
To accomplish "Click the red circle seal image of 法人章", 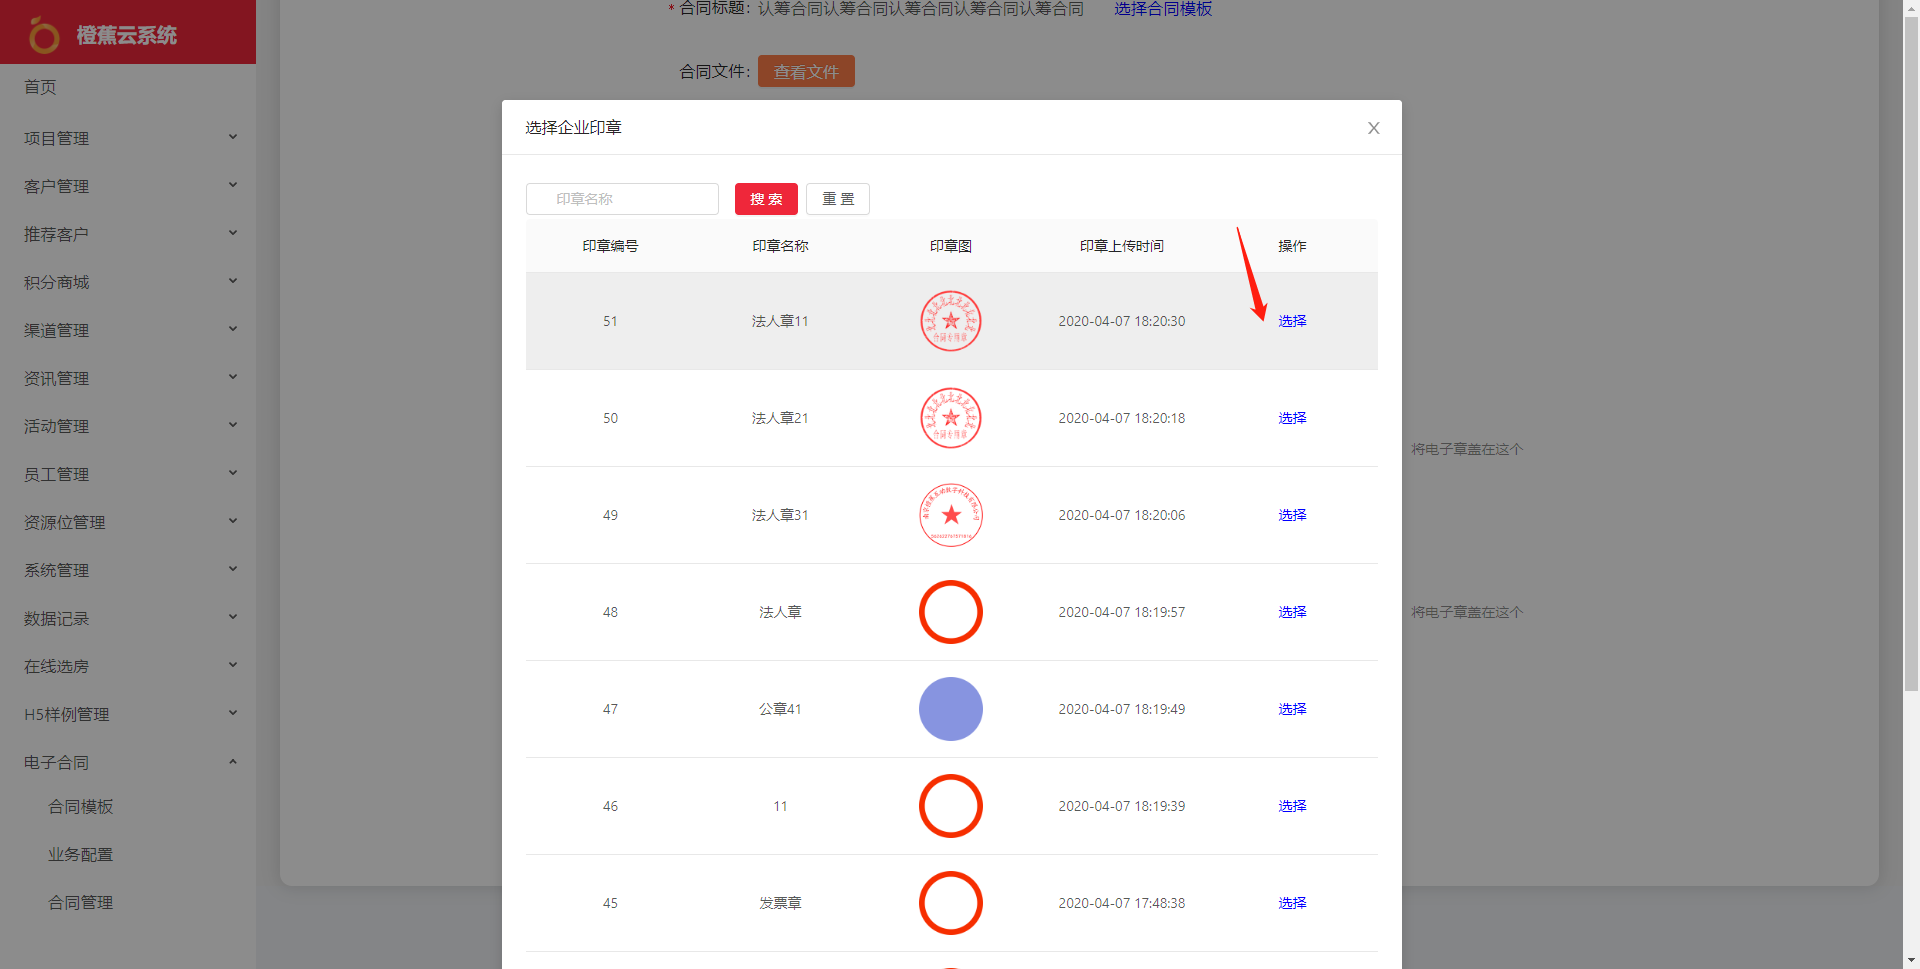I will pos(951,612).
